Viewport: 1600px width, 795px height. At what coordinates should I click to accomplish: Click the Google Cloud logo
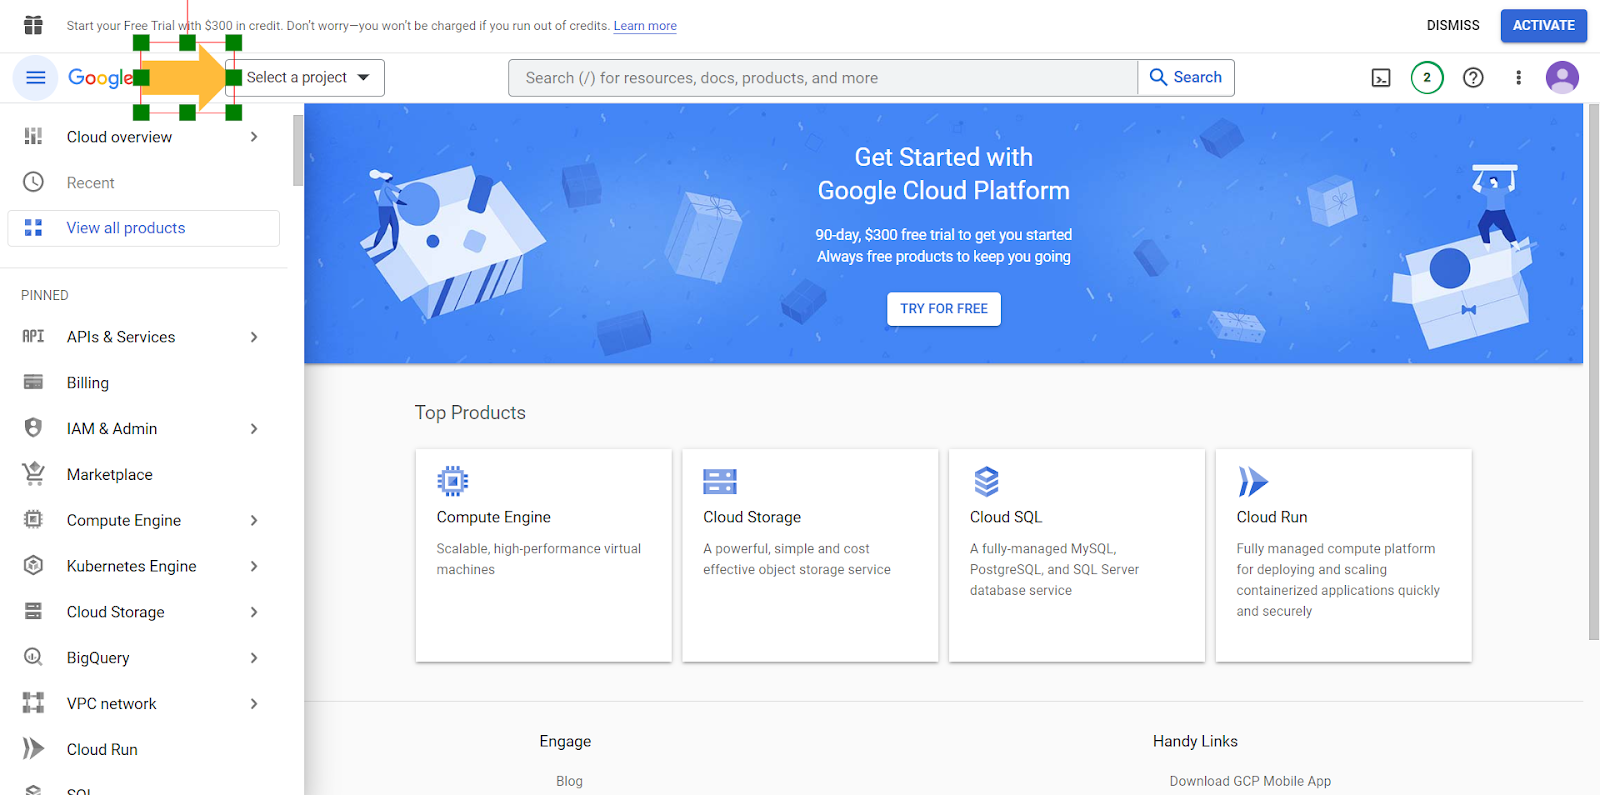pyautogui.click(x=100, y=78)
